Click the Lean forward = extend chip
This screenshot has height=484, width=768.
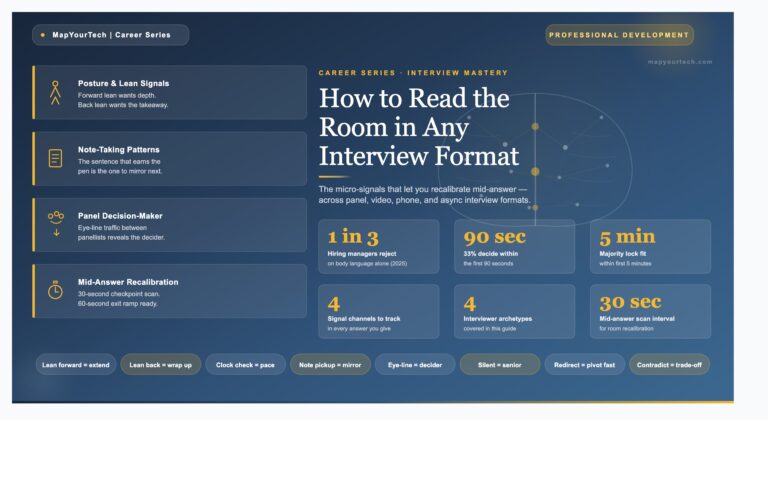click(75, 364)
